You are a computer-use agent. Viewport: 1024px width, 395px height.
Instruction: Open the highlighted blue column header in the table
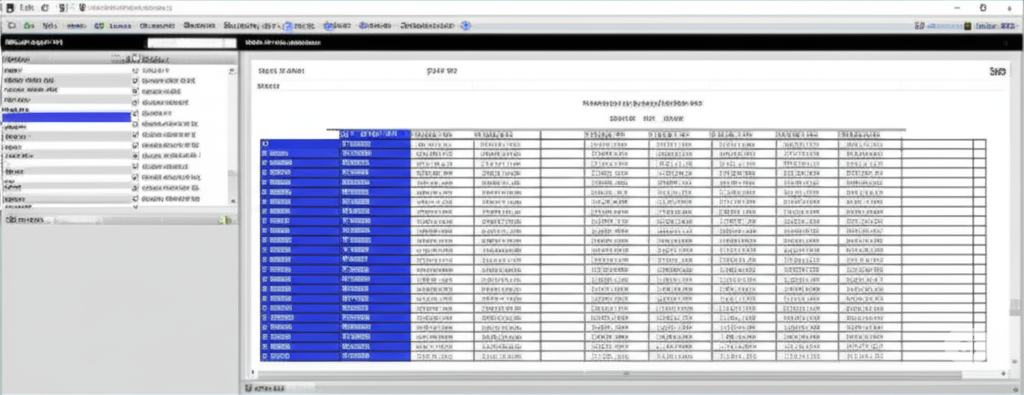(x=375, y=133)
